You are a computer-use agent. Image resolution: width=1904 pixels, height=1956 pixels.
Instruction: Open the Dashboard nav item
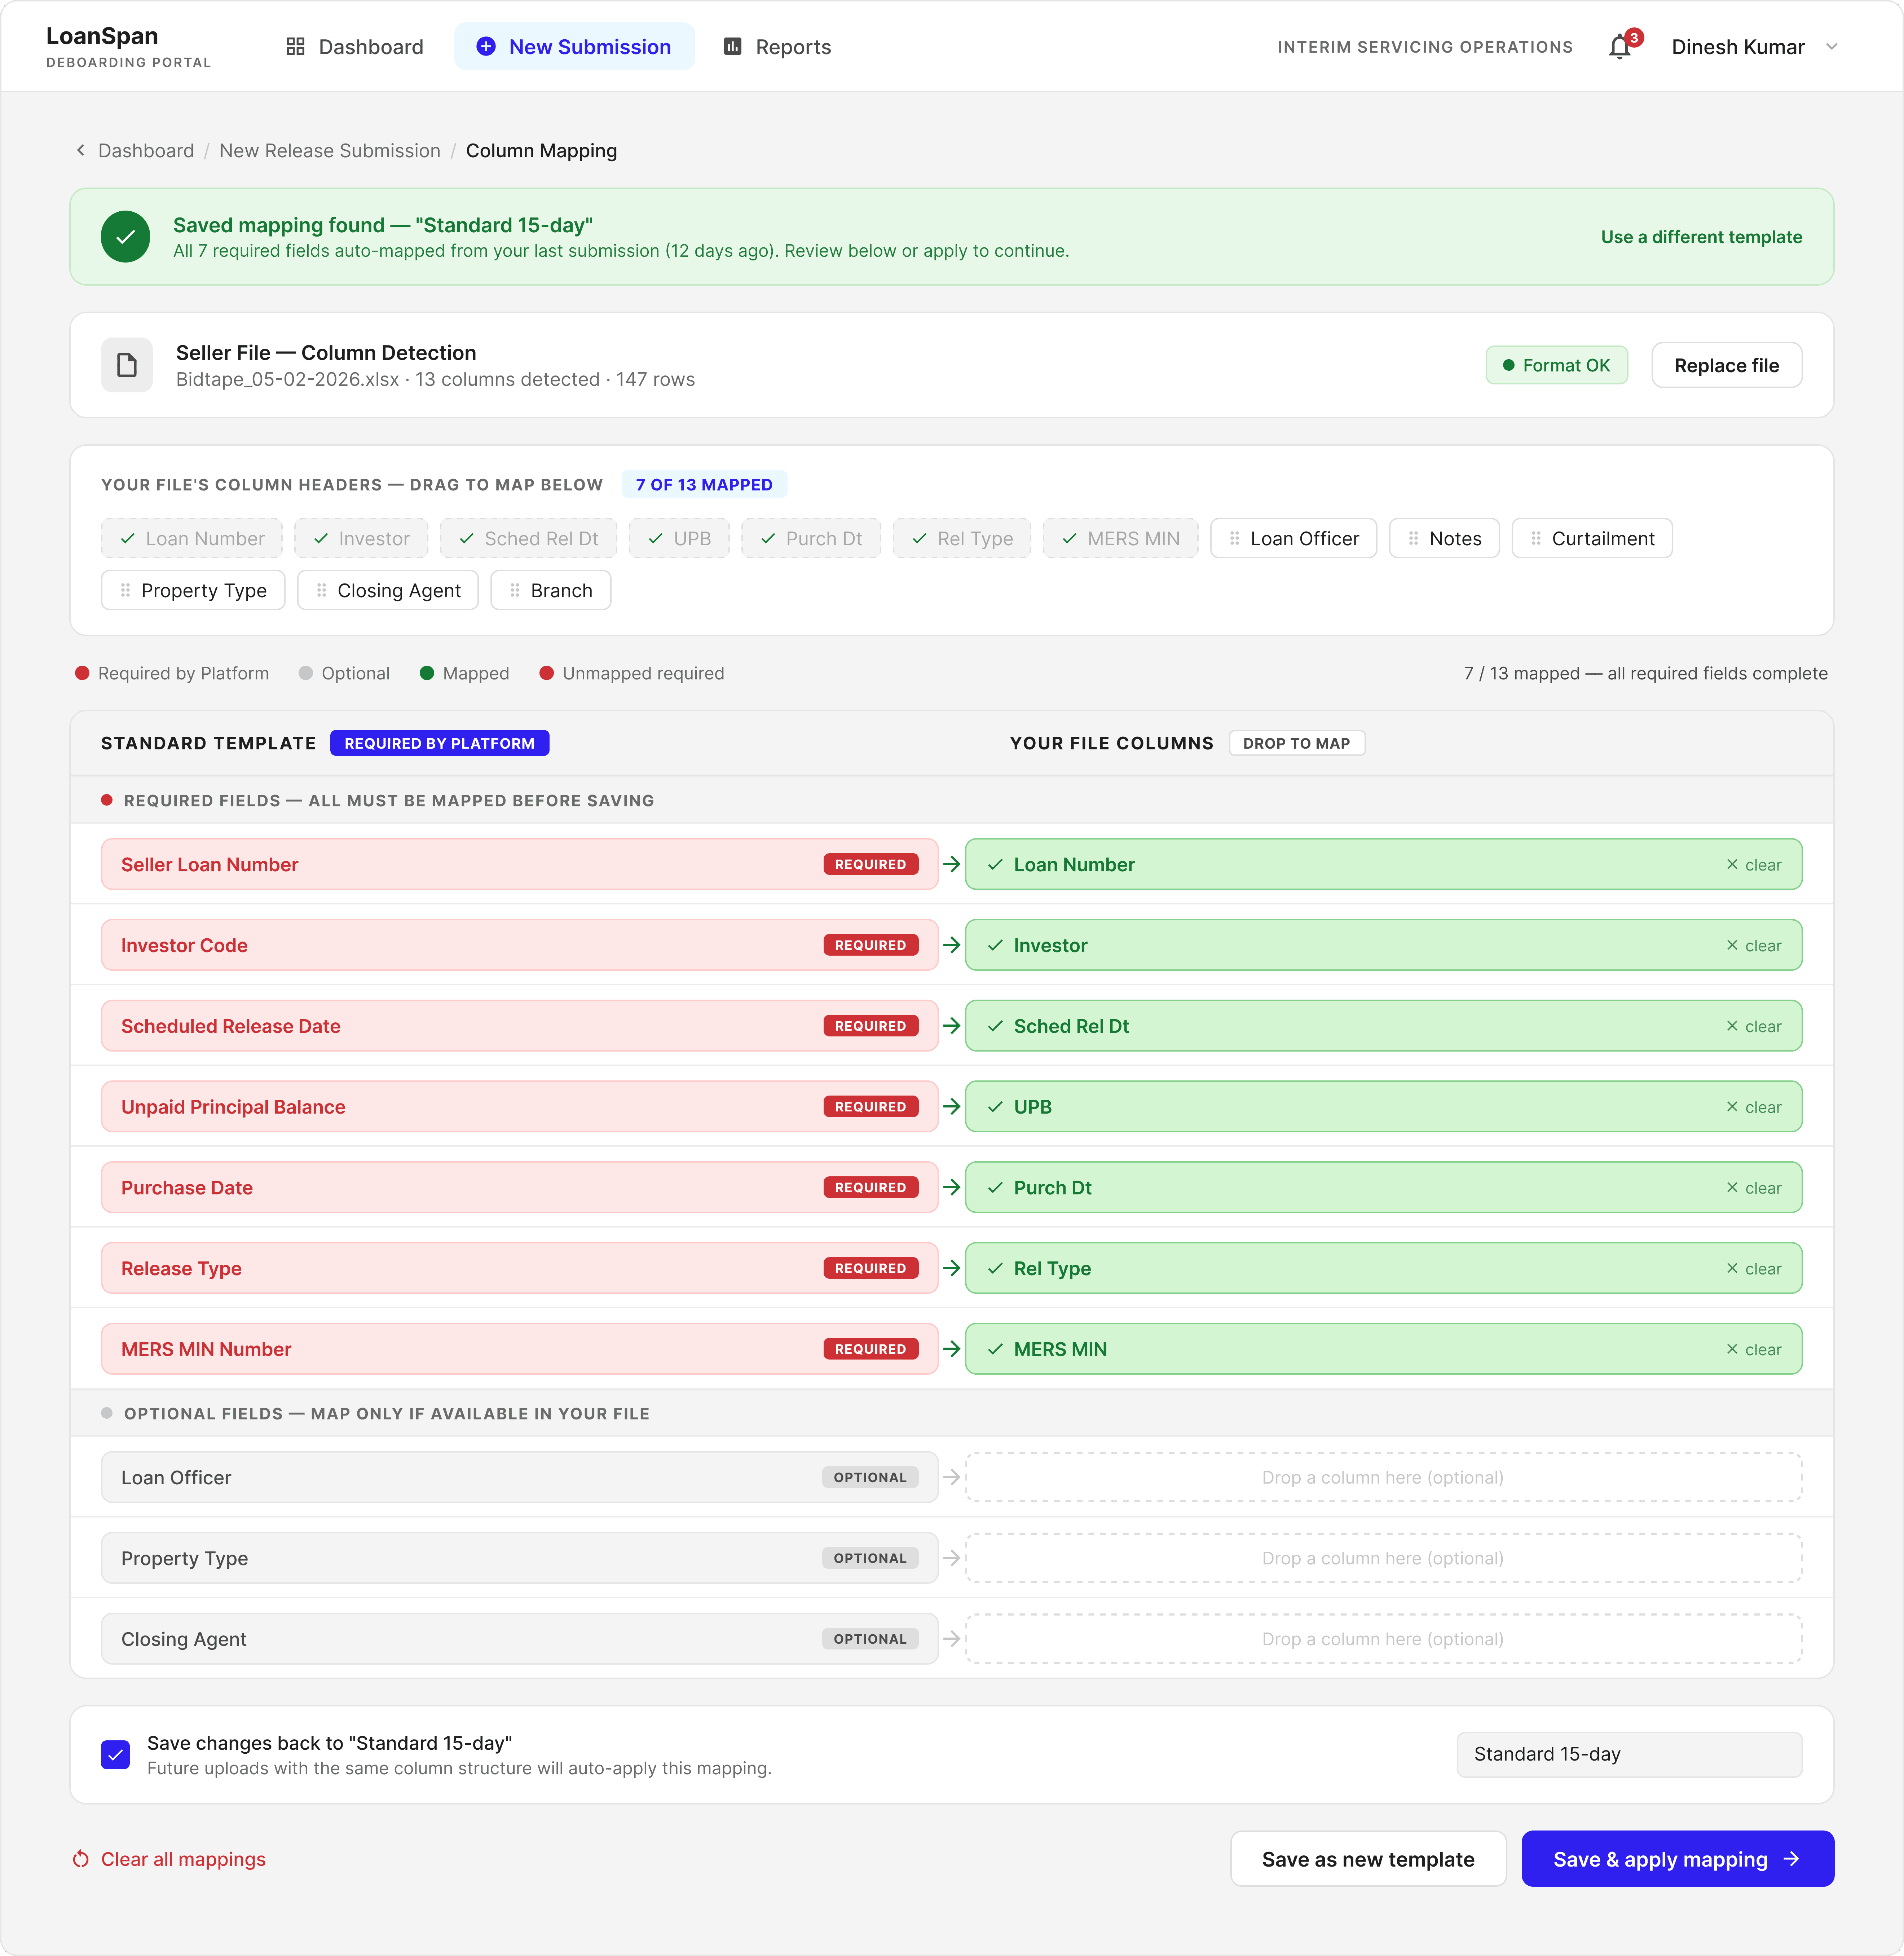355,47
